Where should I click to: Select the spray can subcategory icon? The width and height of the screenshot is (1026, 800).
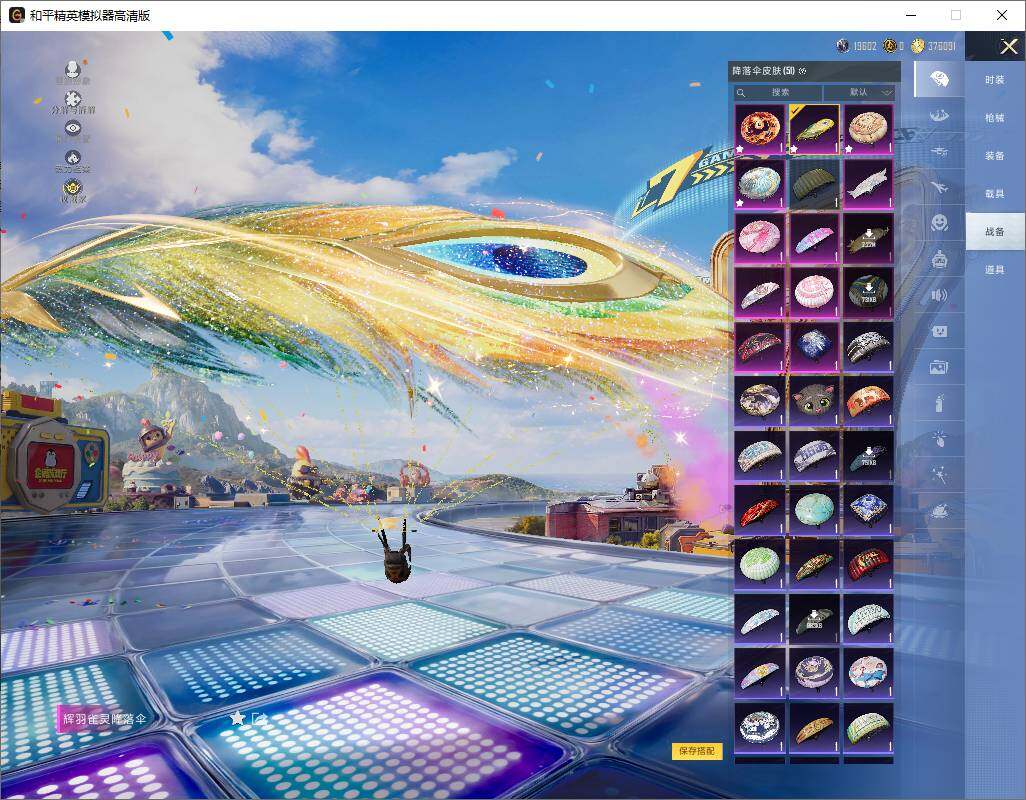coord(939,404)
